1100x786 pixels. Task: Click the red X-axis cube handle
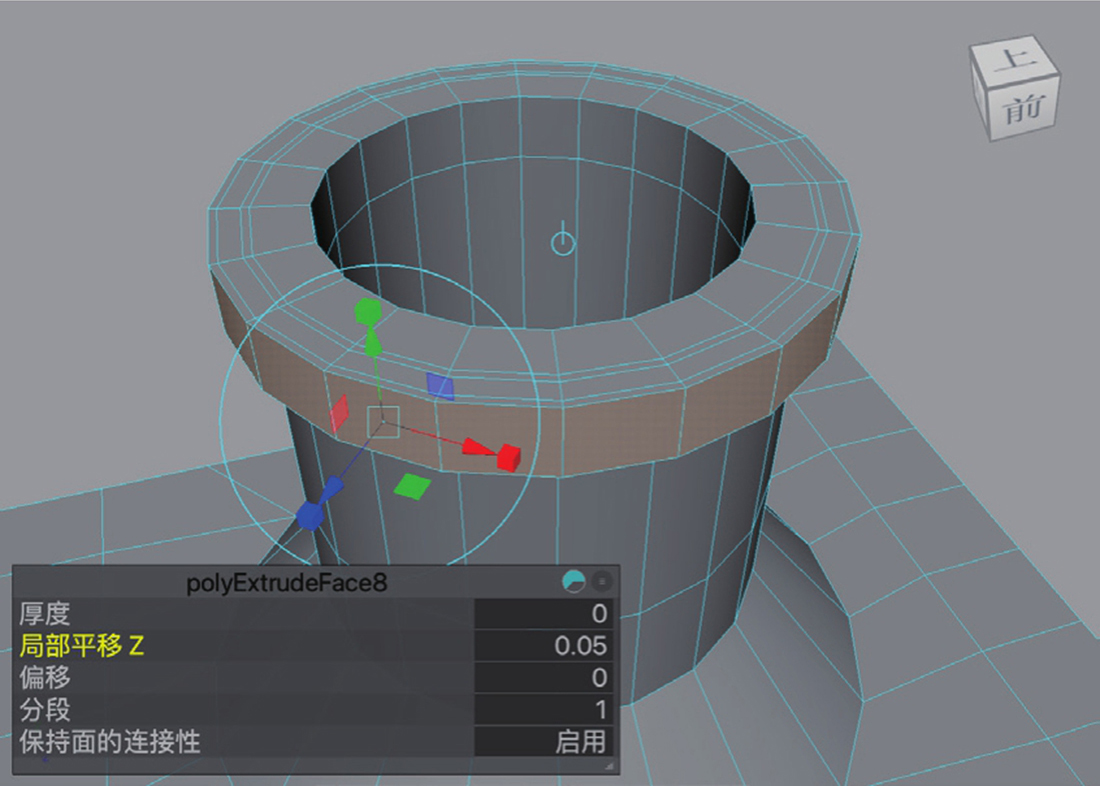coord(508,457)
